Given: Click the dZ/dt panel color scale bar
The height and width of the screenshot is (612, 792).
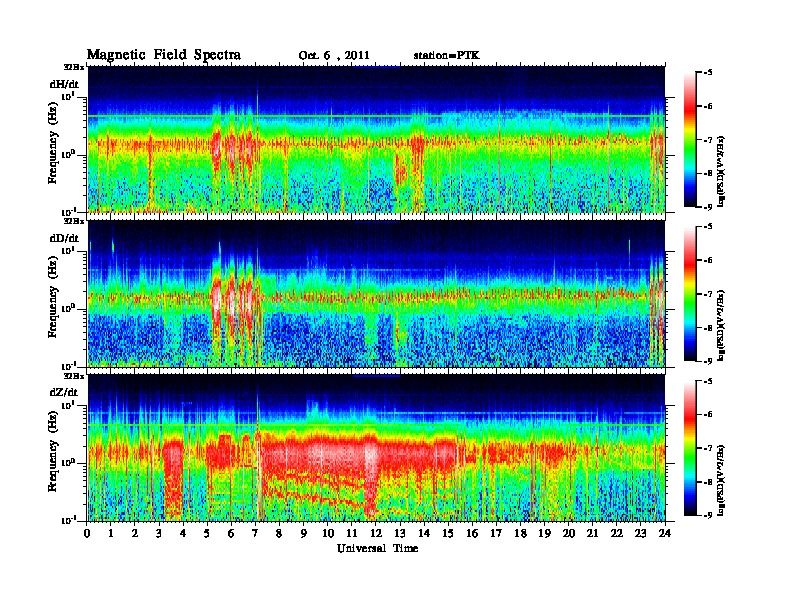Looking at the screenshot, I should coord(690,448).
